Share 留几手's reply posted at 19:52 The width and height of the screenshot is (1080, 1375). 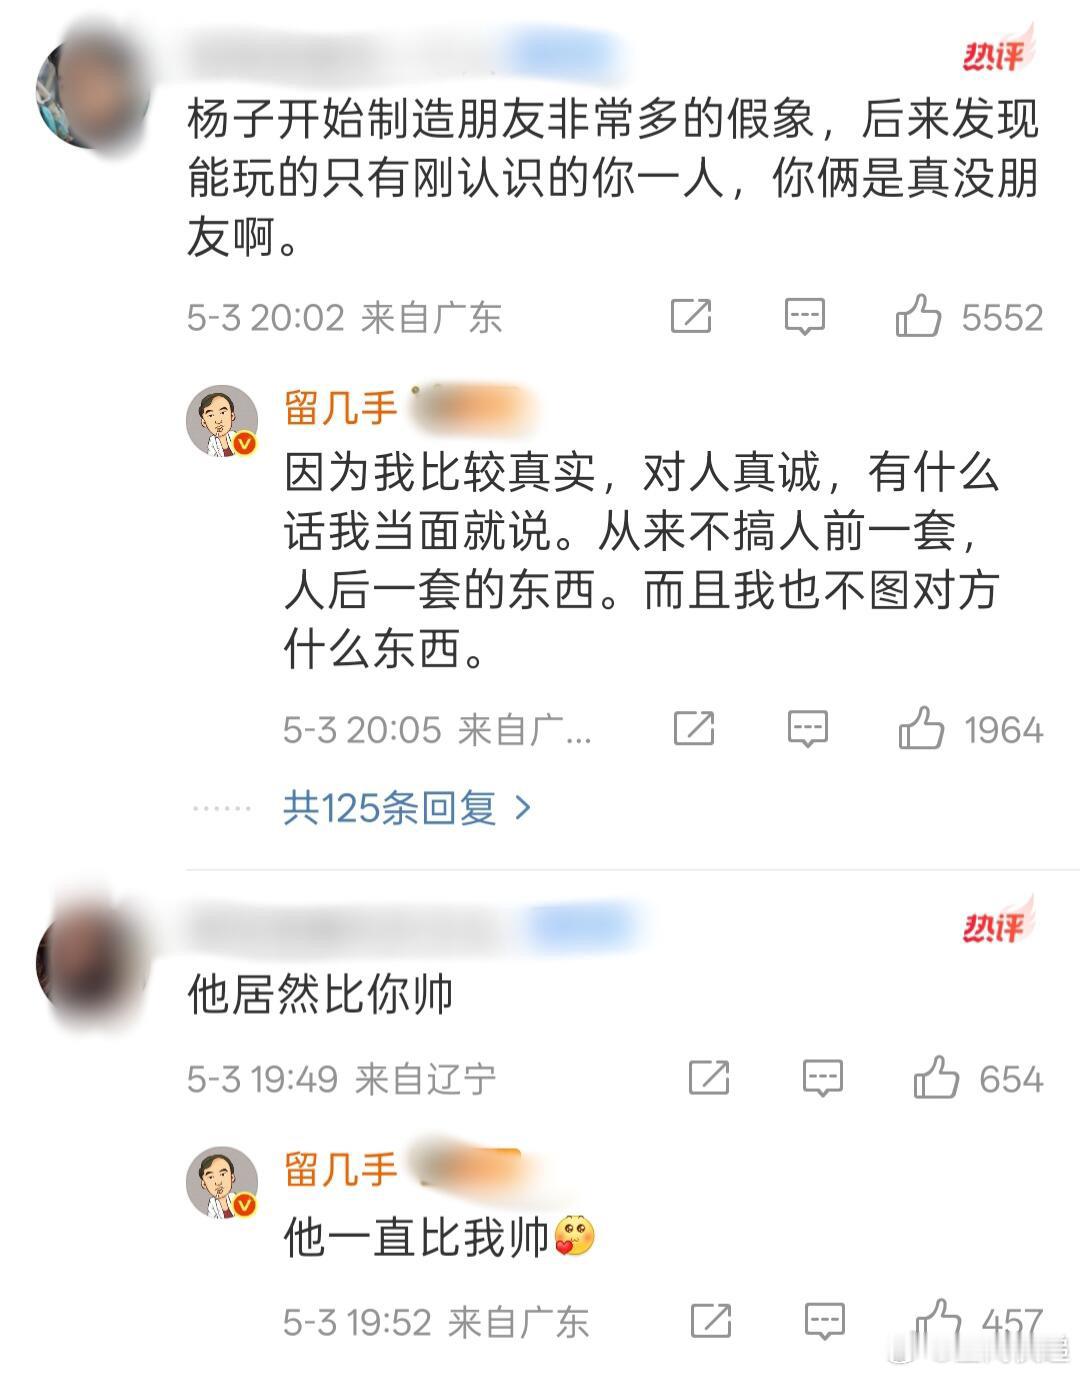[x=711, y=1321]
